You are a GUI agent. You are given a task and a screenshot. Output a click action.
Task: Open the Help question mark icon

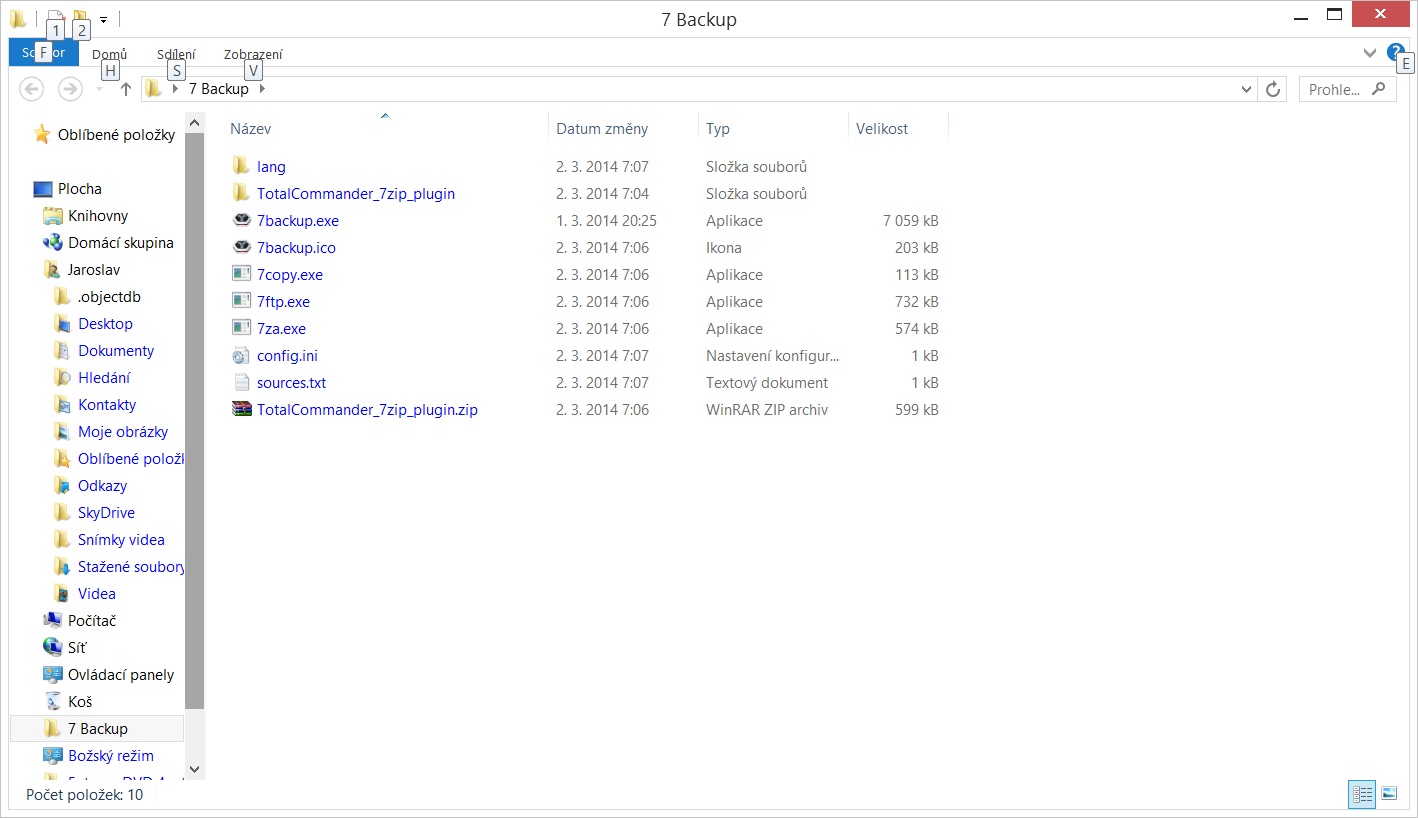tap(1395, 53)
